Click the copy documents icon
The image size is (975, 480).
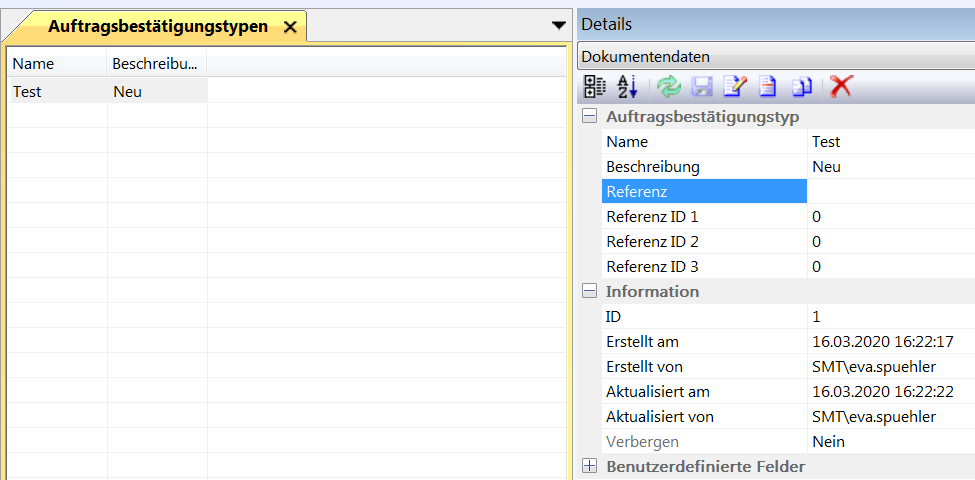(801, 87)
